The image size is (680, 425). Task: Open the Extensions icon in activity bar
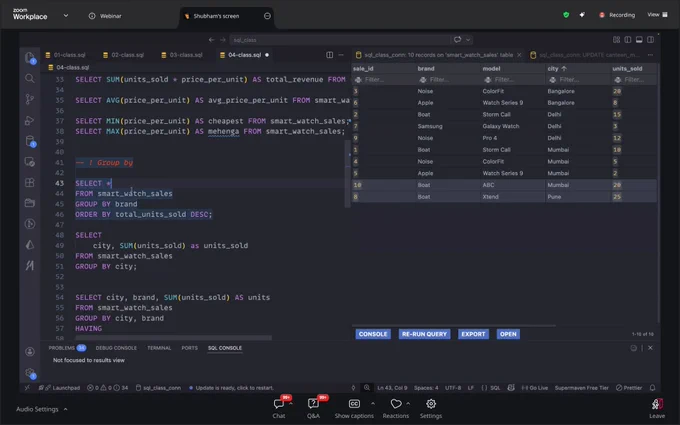pyautogui.click(x=29, y=182)
